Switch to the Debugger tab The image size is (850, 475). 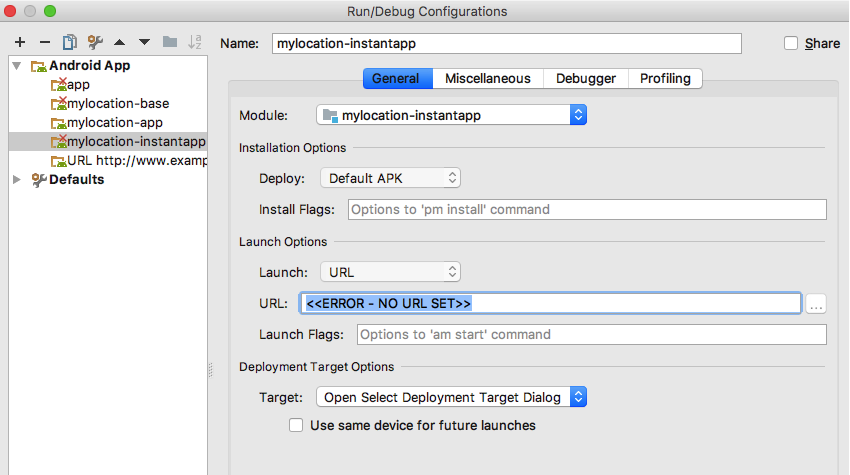pos(586,78)
